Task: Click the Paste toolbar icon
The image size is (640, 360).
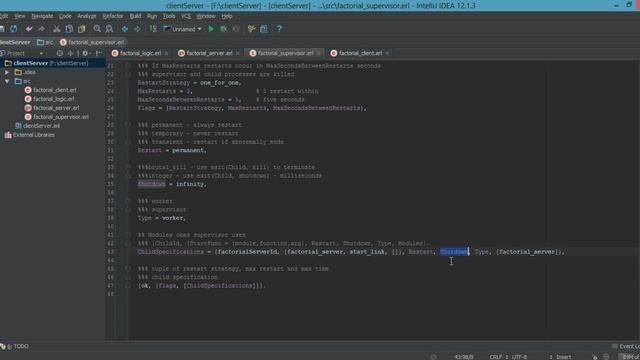Action: coord(82,29)
